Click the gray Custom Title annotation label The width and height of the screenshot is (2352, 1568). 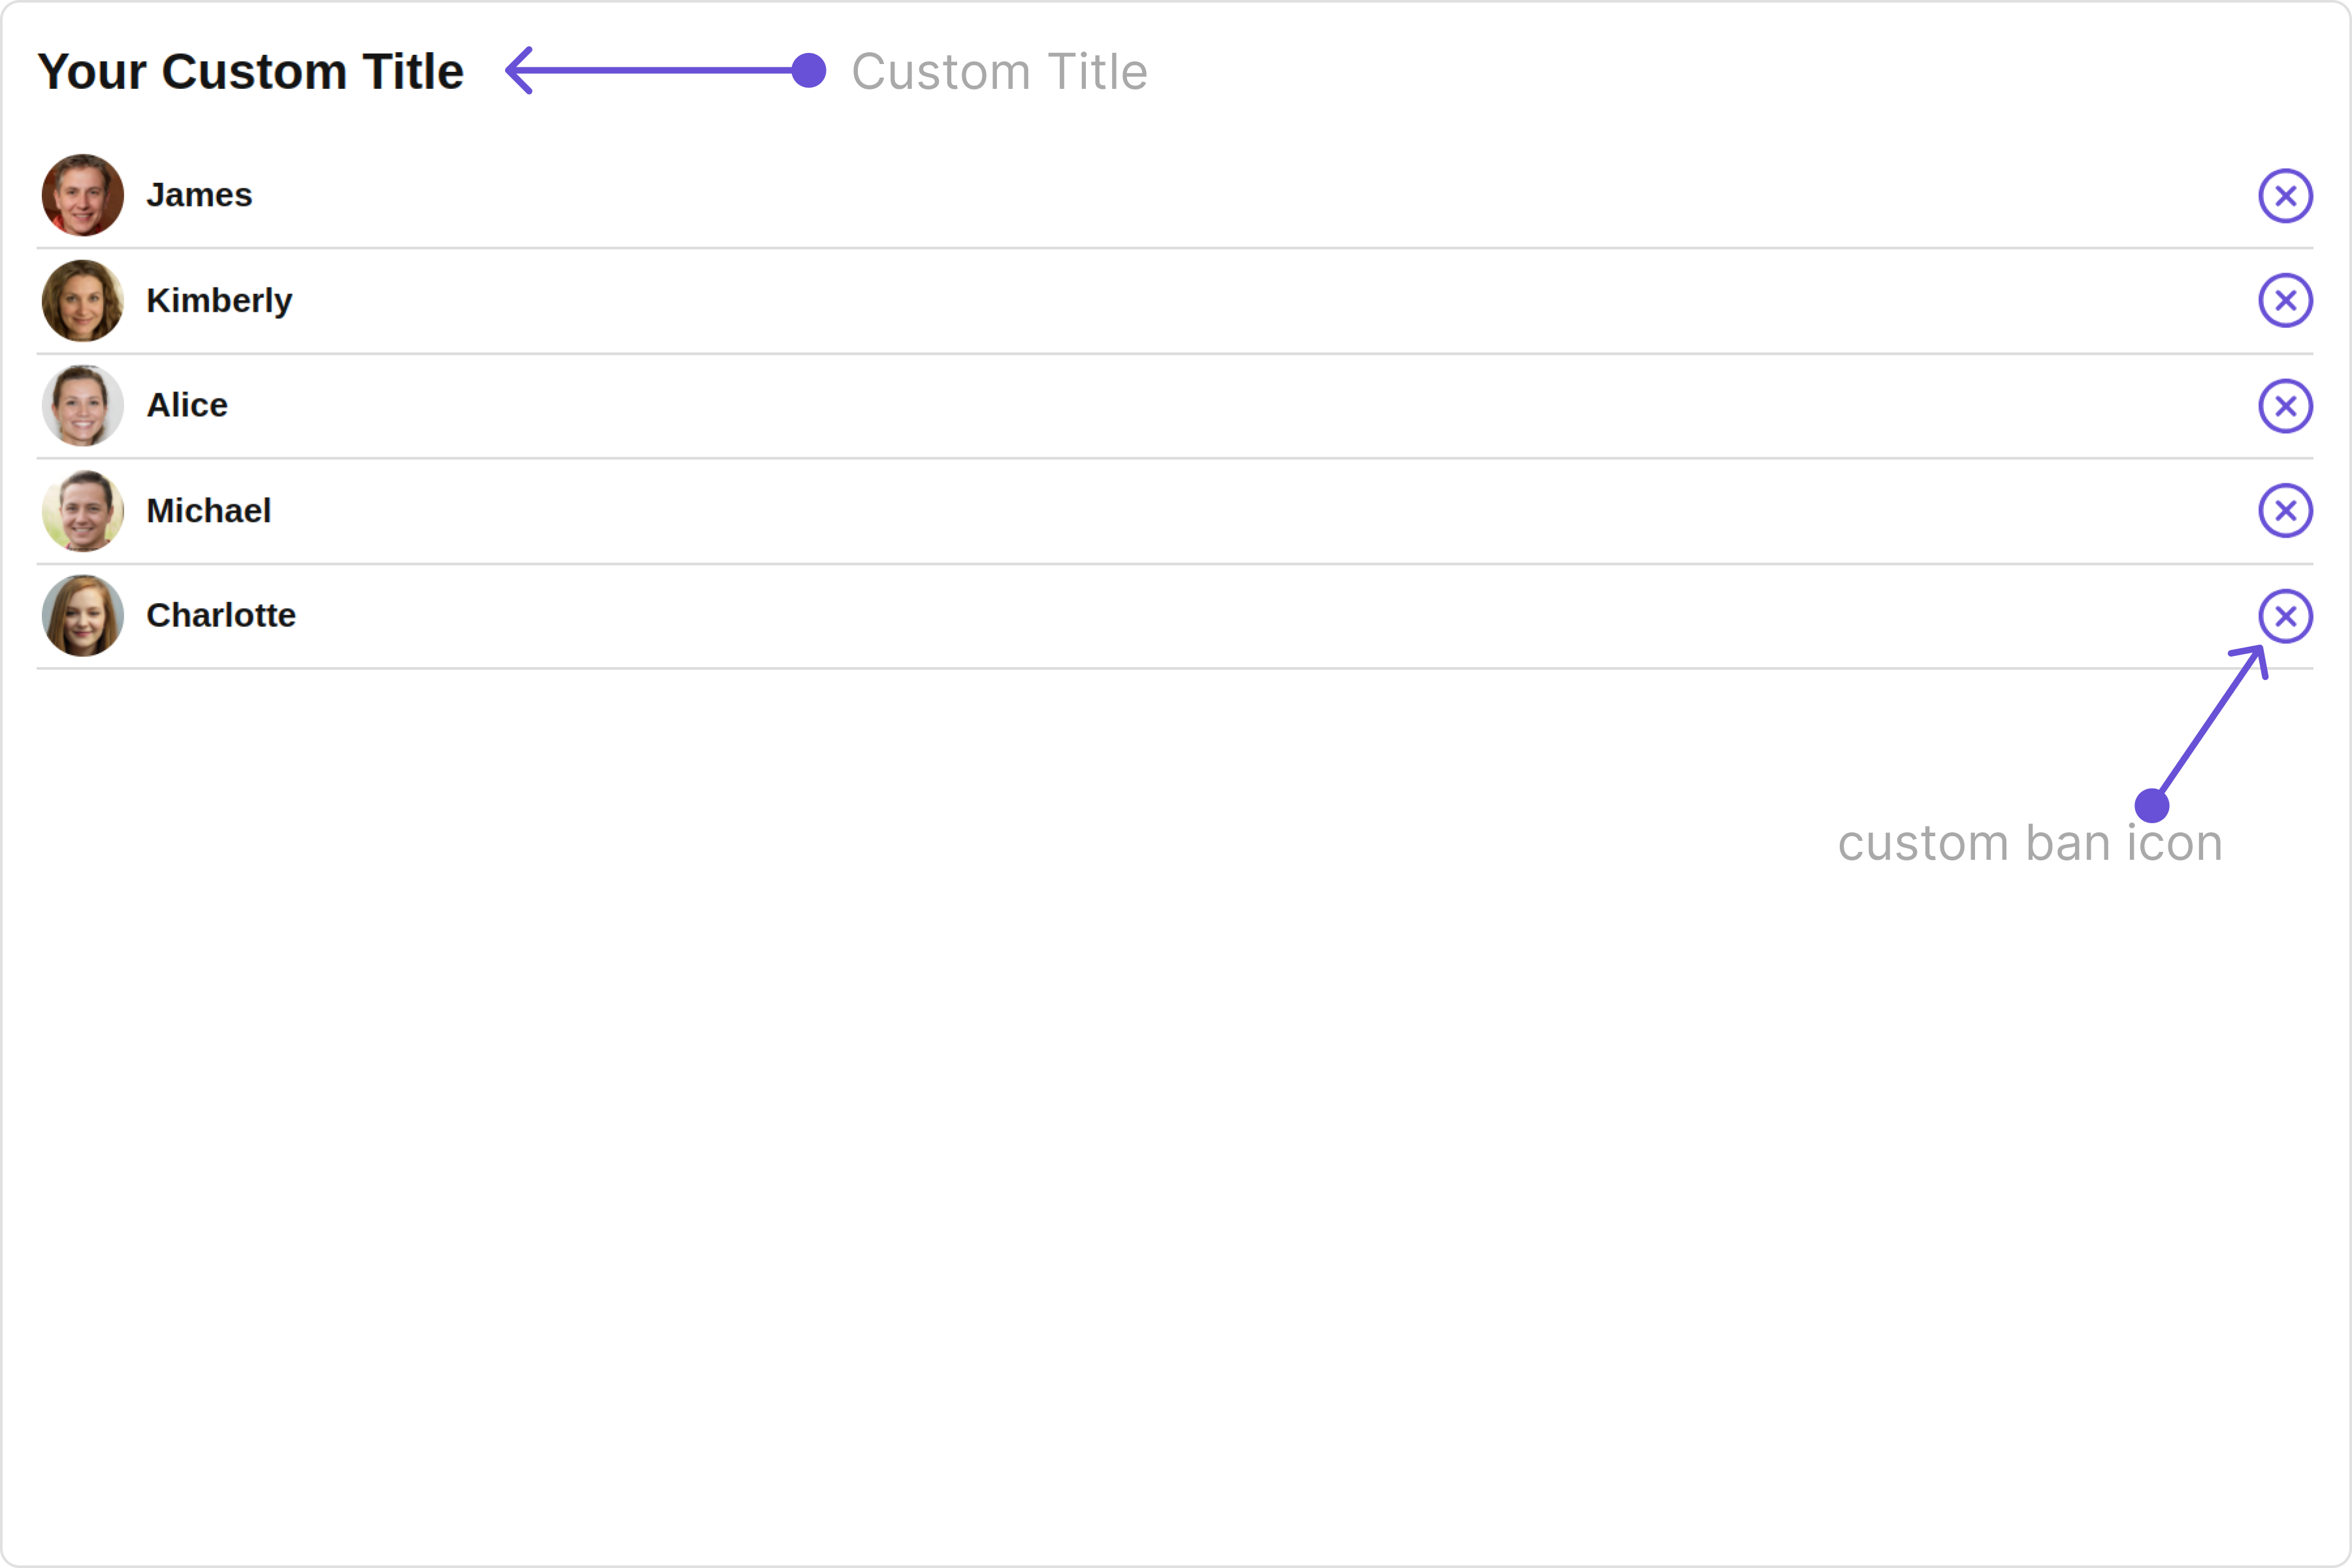(999, 71)
